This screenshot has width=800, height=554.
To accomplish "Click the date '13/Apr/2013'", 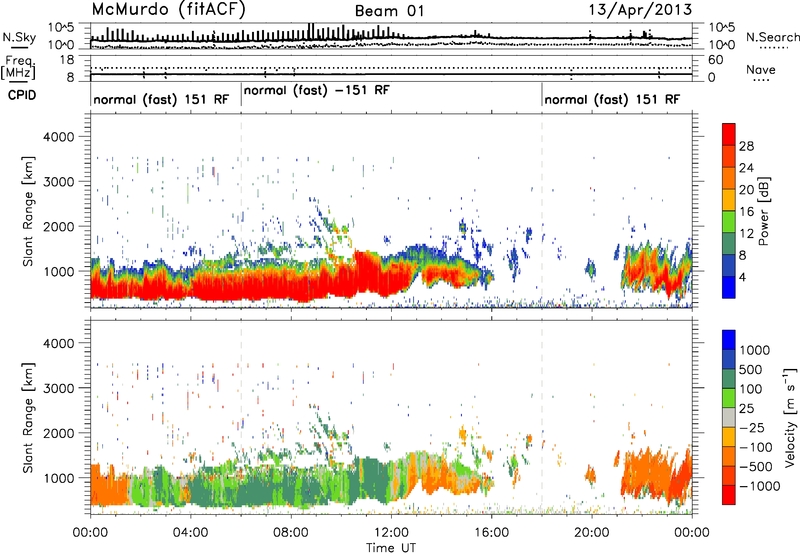I will (x=640, y=10).
